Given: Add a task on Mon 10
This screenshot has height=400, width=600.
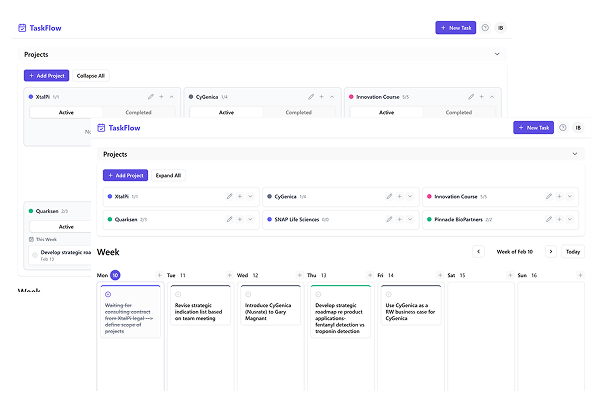Looking at the screenshot, I should tap(159, 275).
